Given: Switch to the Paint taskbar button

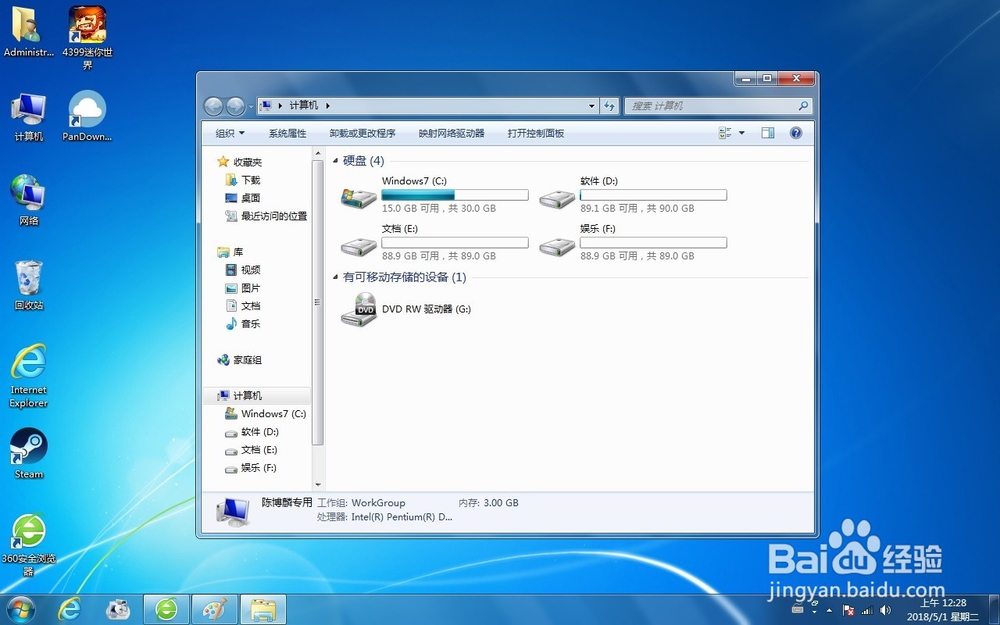Looking at the screenshot, I should (215, 610).
